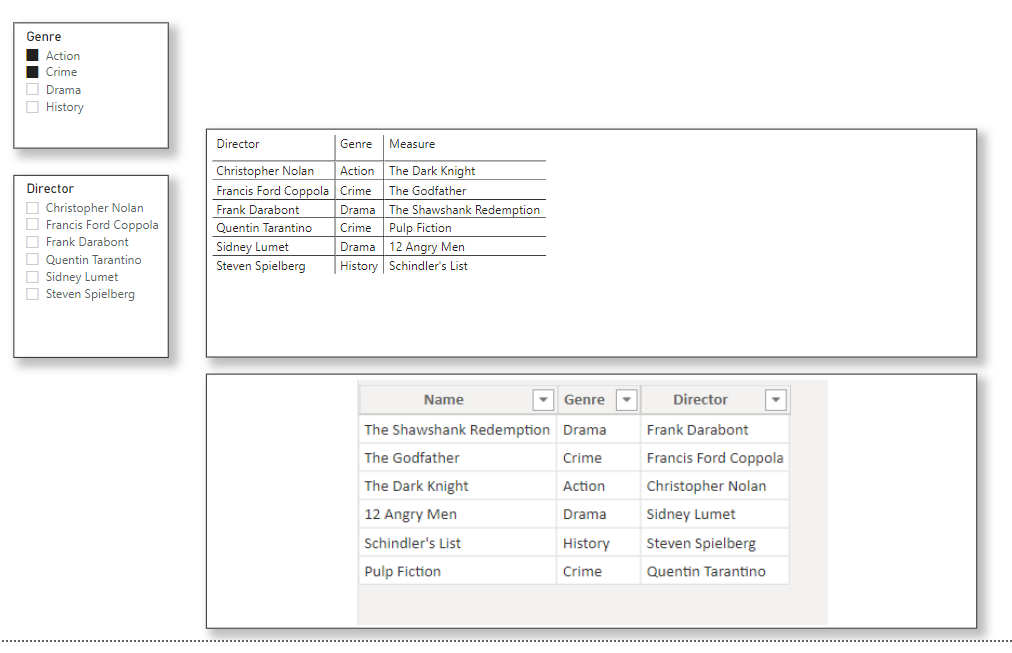
Task: Select The Shawshank Redemption in Name column
Action: [x=457, y=430]
